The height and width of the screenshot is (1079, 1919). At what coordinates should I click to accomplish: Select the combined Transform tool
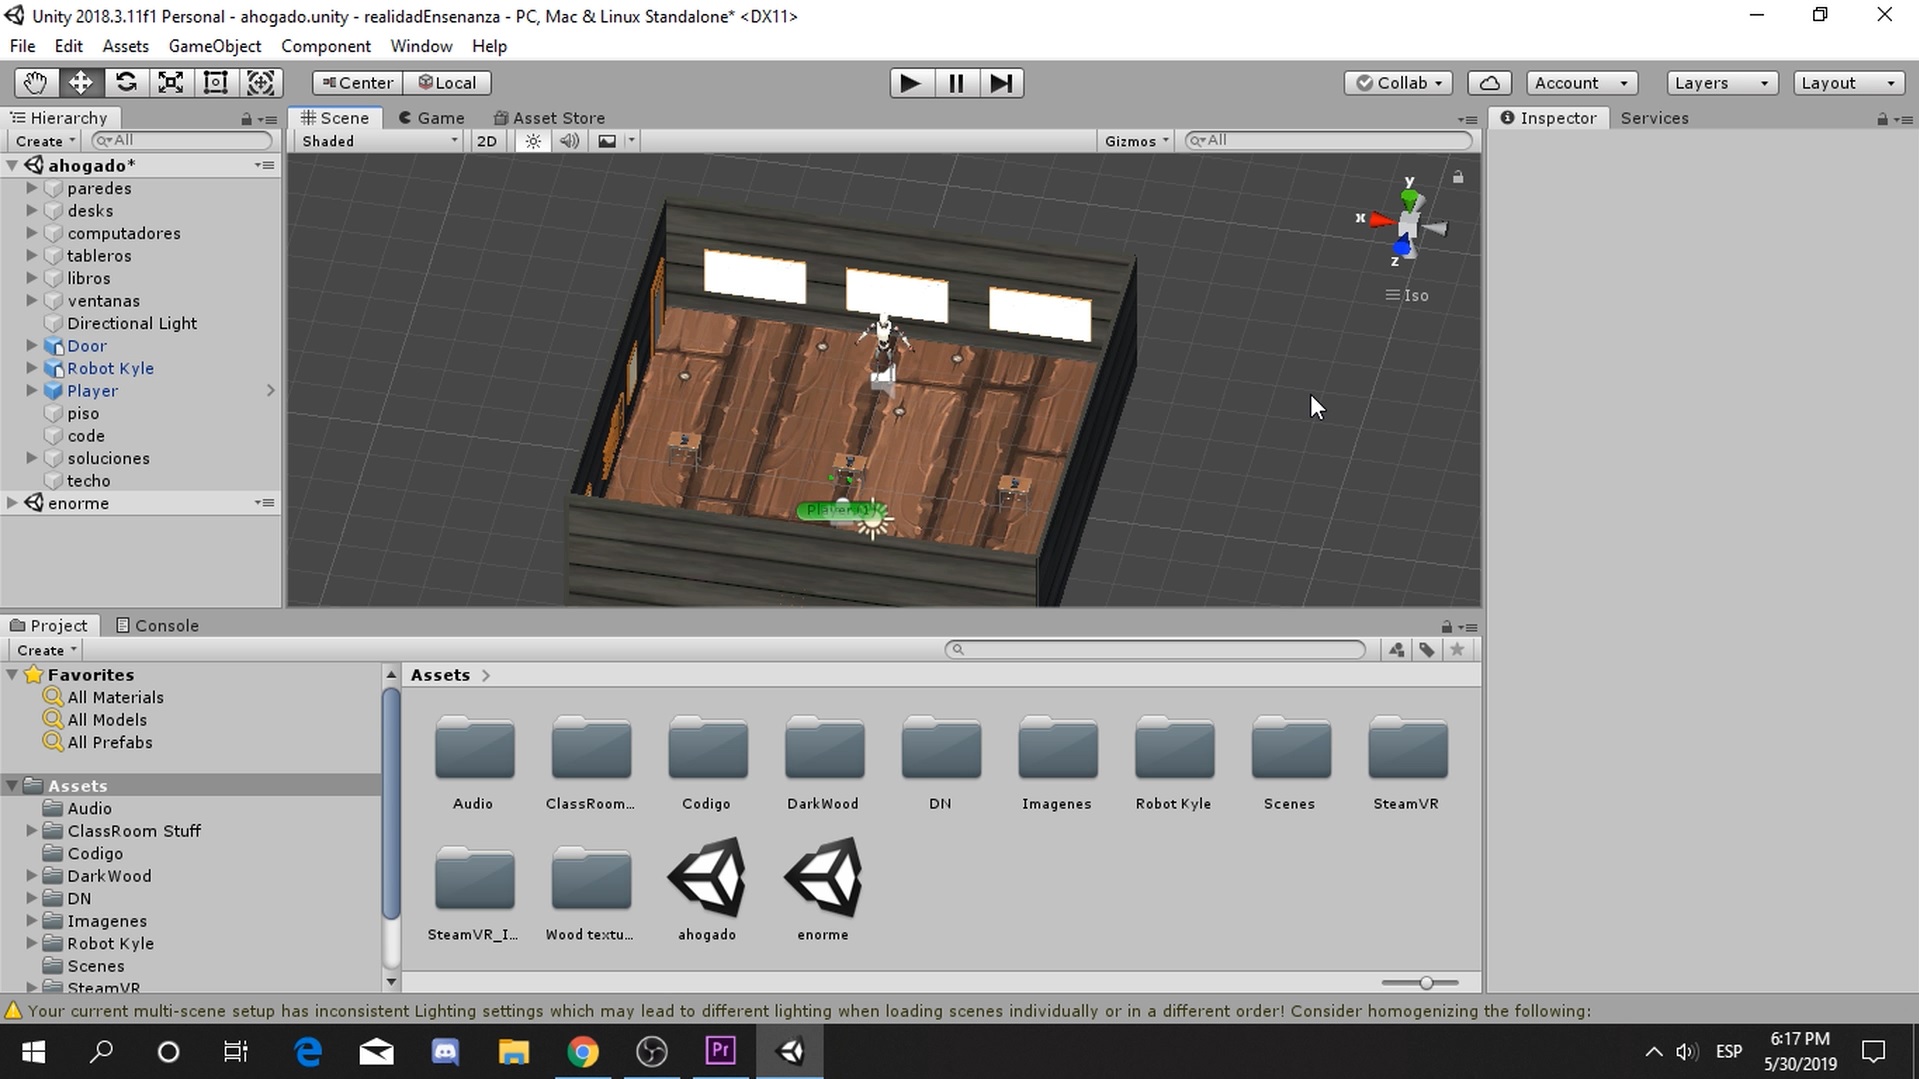pyautogui.click(x=261, y=83)
